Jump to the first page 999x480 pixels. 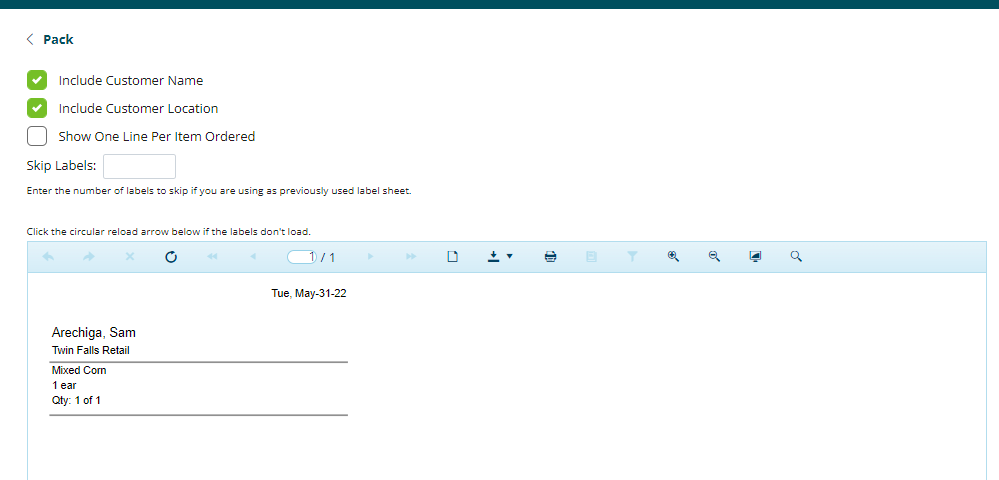(x=212, y=257)
